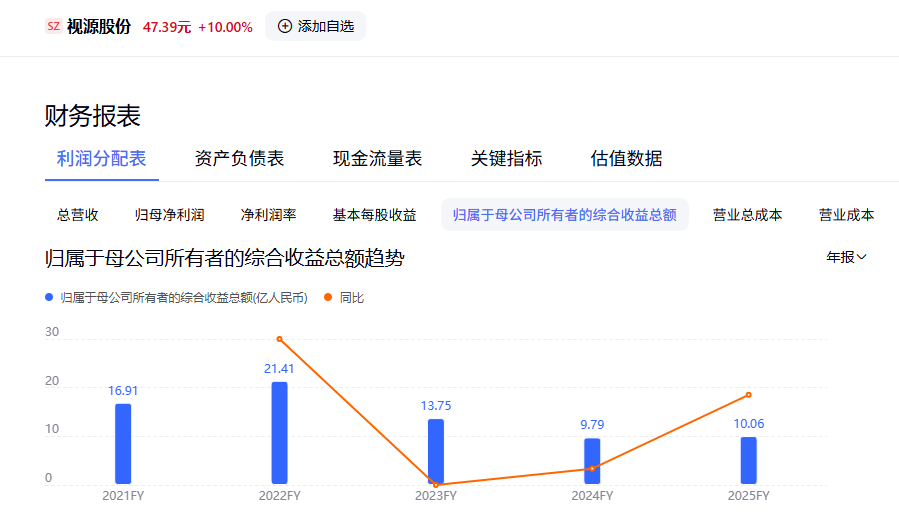Image resolution: width=899 pixels, height=527 pixels.
Task: Click the 2025FY orange 同比 data point
Action: (x=748, y=395)
